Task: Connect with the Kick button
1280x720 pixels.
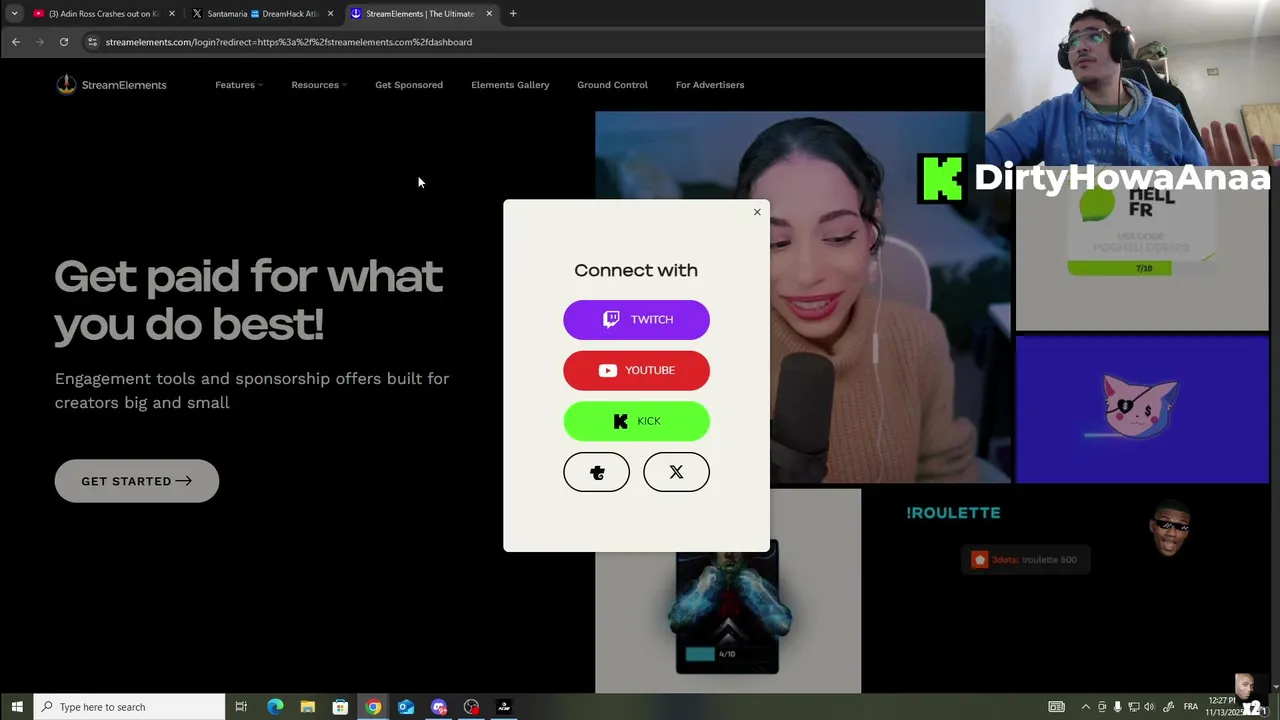Action: [x=636, y=421]
